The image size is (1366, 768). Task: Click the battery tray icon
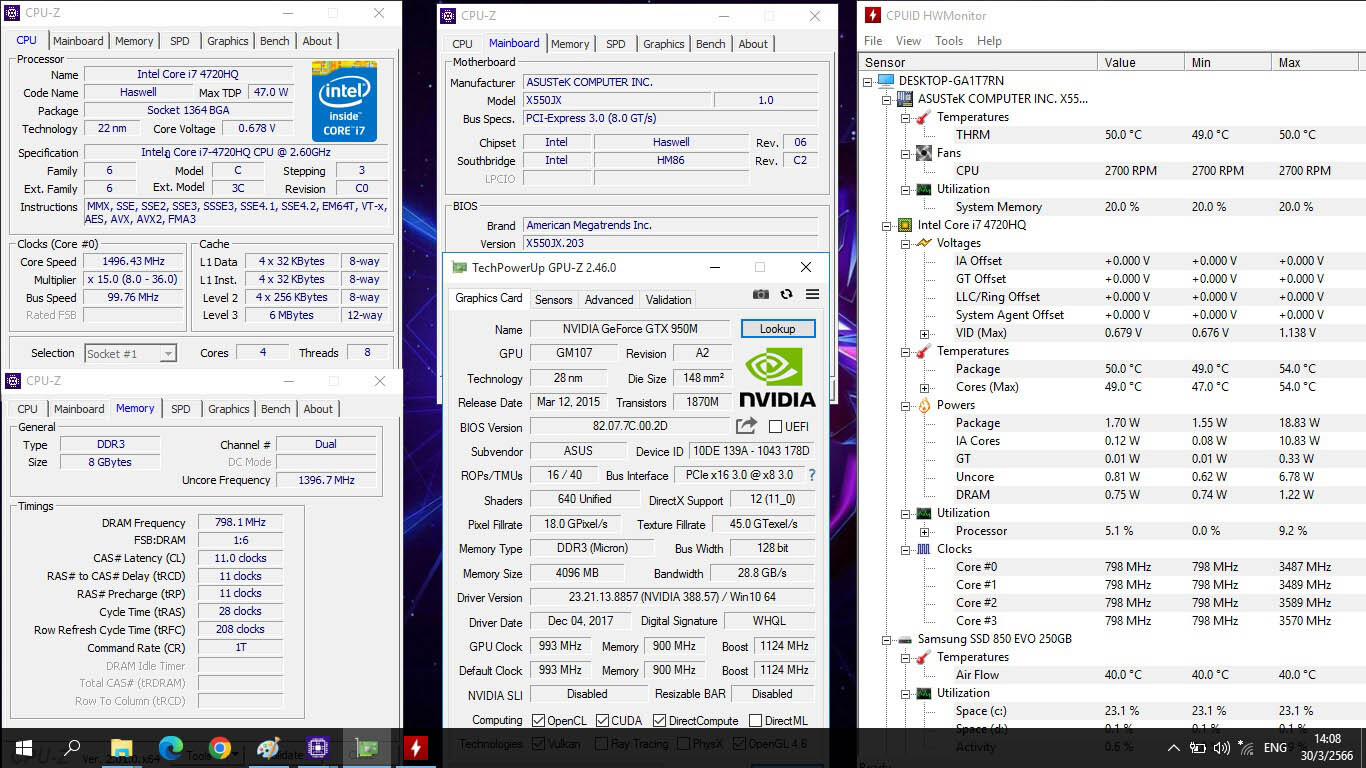point(1197,748)
